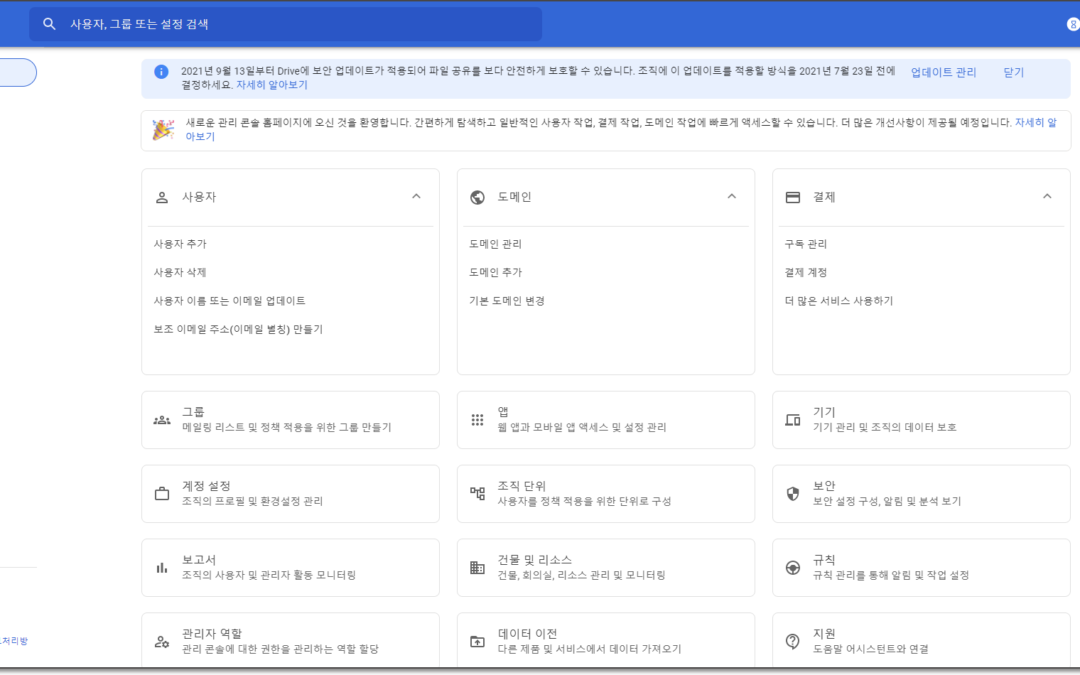1080x675 pixels.
Task: Open the 규칙 card title
Action: coord(824,559)
